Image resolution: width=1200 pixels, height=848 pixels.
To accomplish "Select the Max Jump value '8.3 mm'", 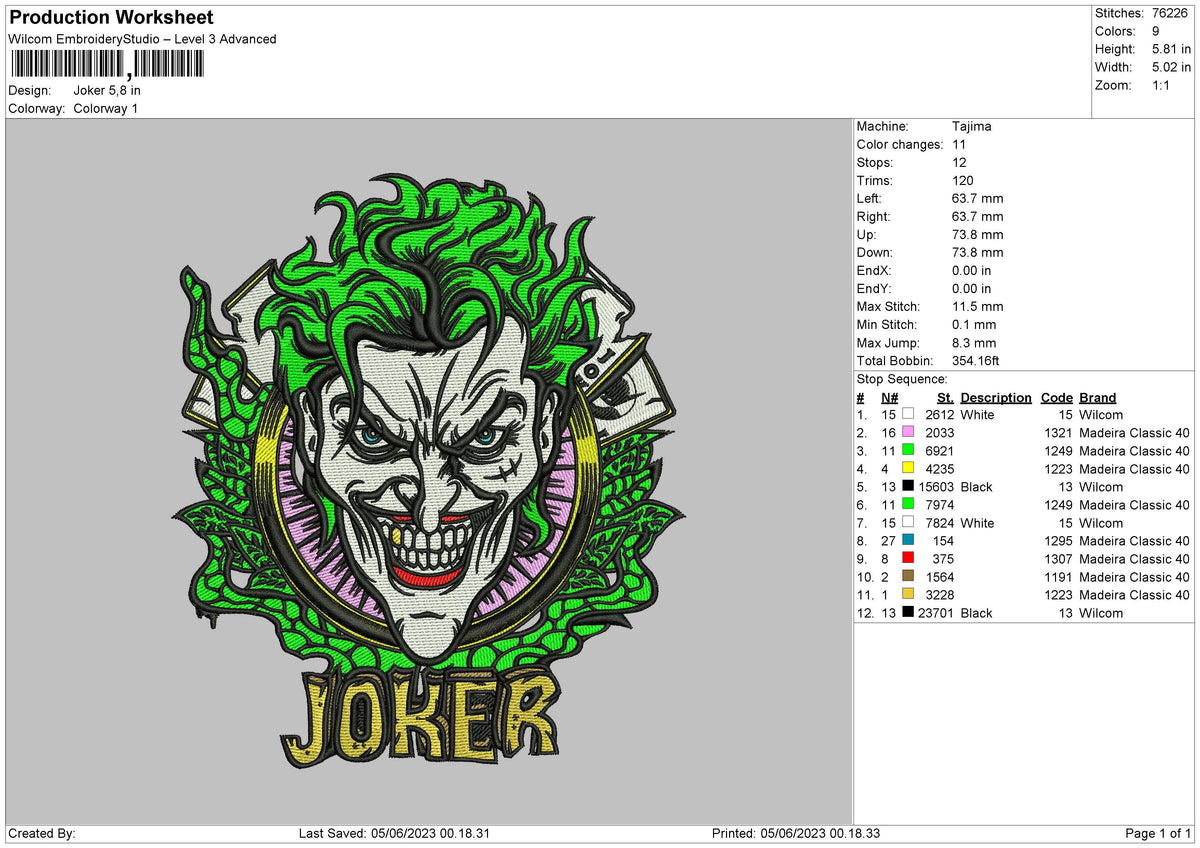I will pyautogui.click(x=974, y=342).
